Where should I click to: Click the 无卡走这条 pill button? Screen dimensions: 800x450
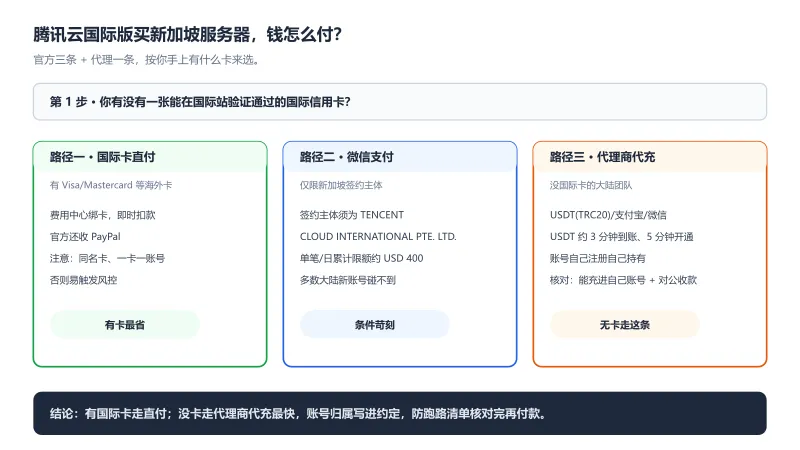point(624,324)
